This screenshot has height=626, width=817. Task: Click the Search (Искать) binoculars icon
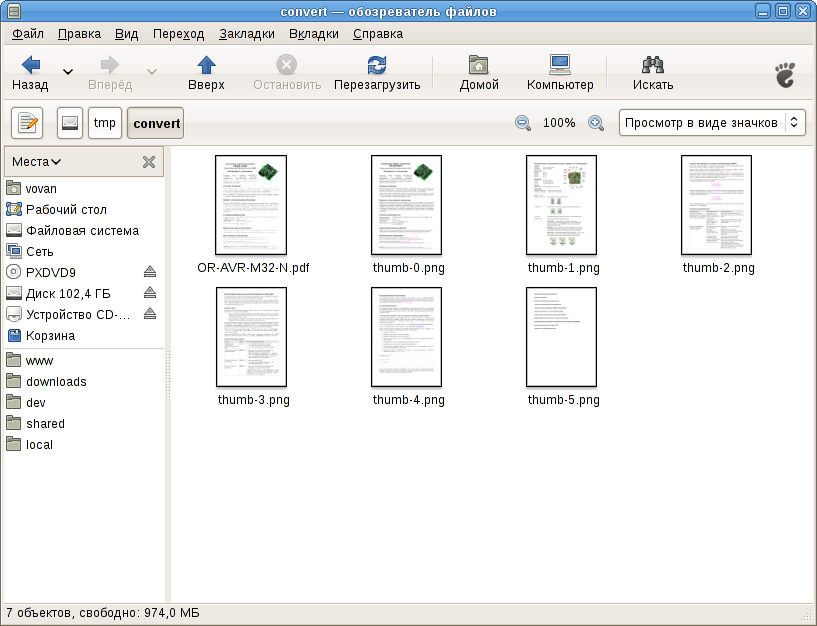653,66
